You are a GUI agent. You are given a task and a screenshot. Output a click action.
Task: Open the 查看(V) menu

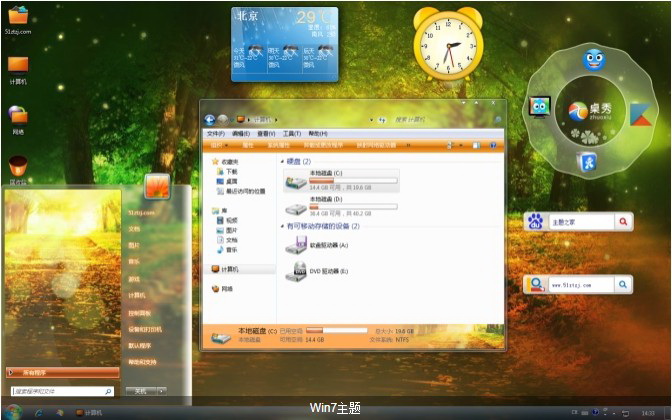coord(266,134)
